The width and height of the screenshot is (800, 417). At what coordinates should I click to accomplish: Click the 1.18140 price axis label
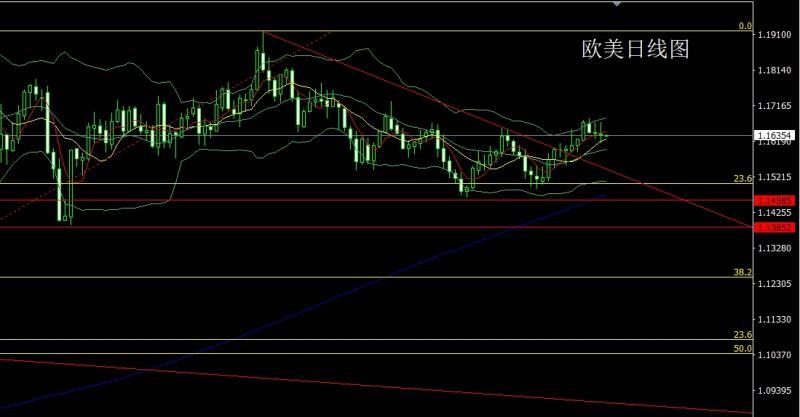pos(776,70)
